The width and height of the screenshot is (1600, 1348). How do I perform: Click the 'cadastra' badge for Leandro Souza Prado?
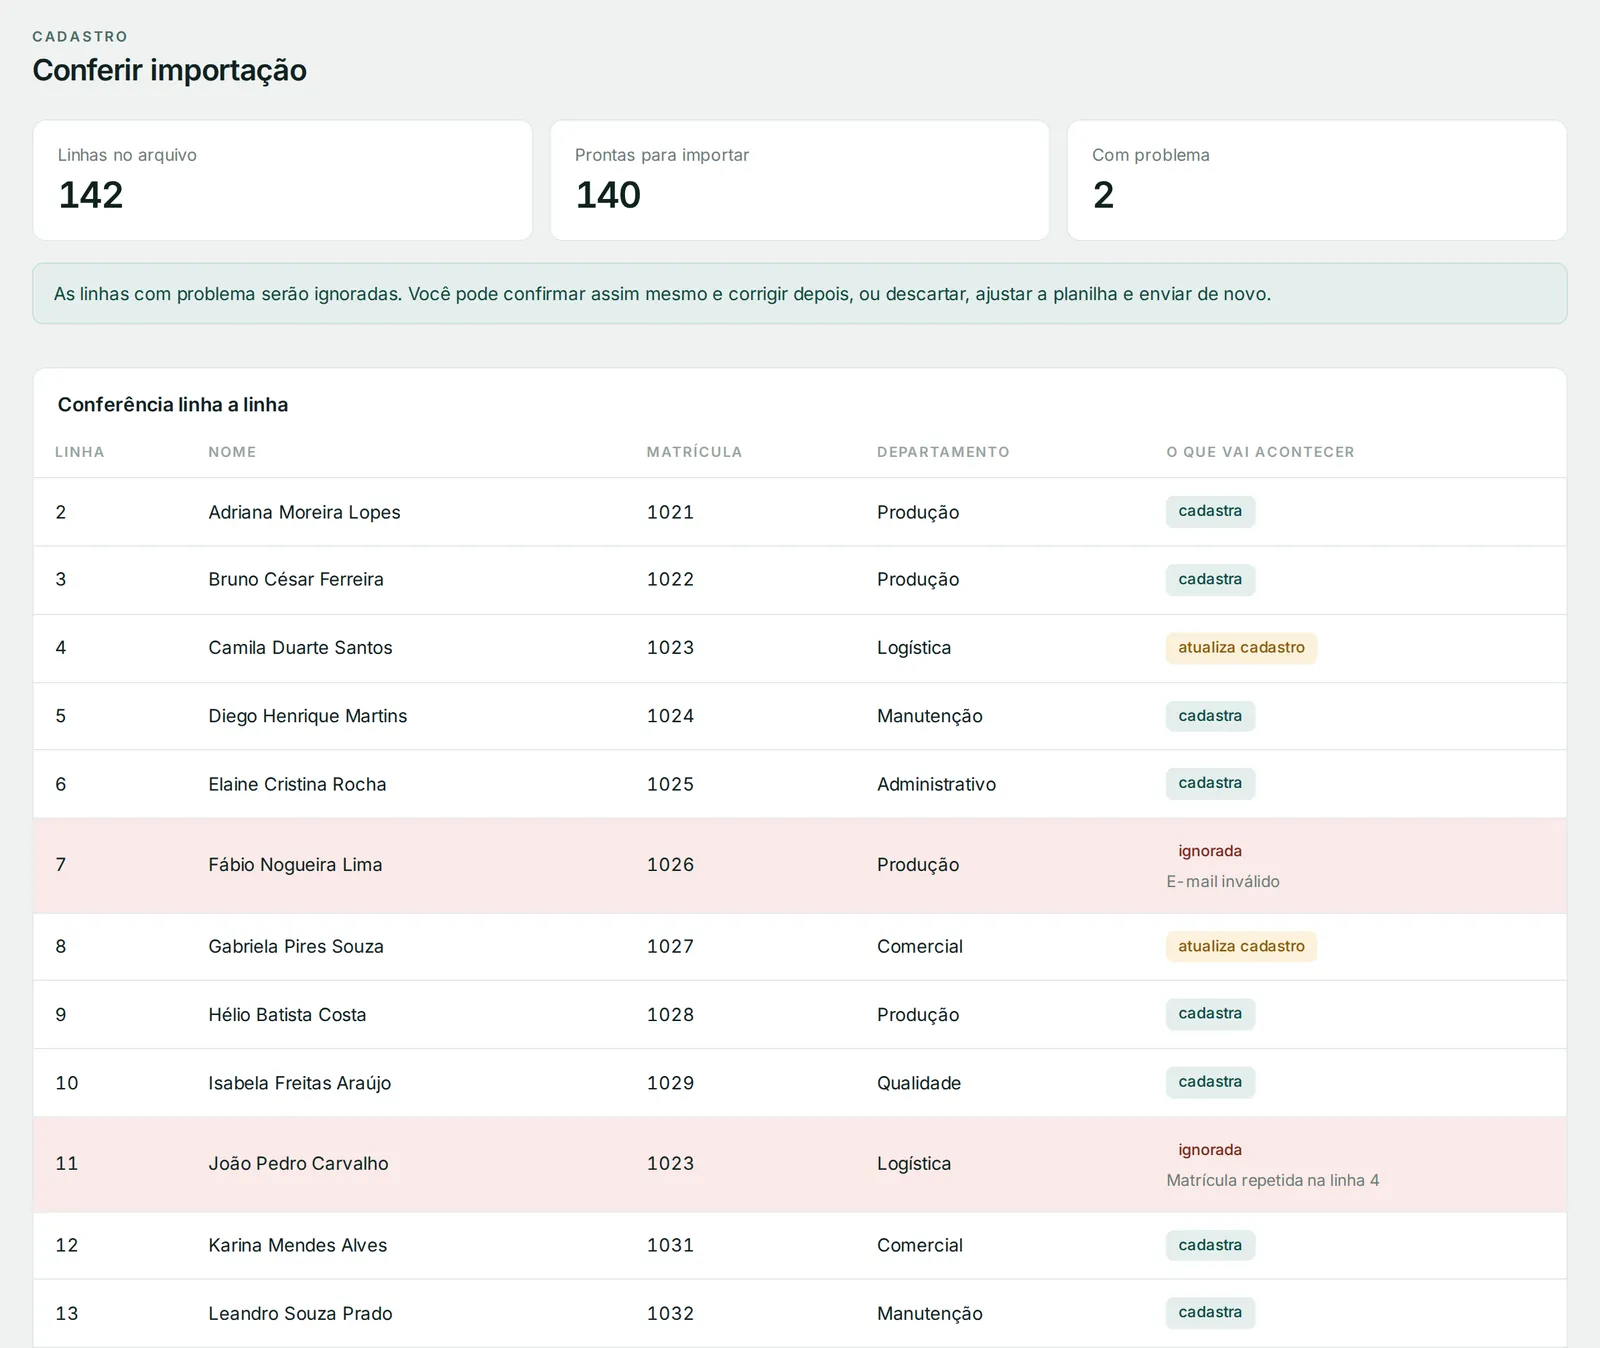[x=1210, y=1313]
